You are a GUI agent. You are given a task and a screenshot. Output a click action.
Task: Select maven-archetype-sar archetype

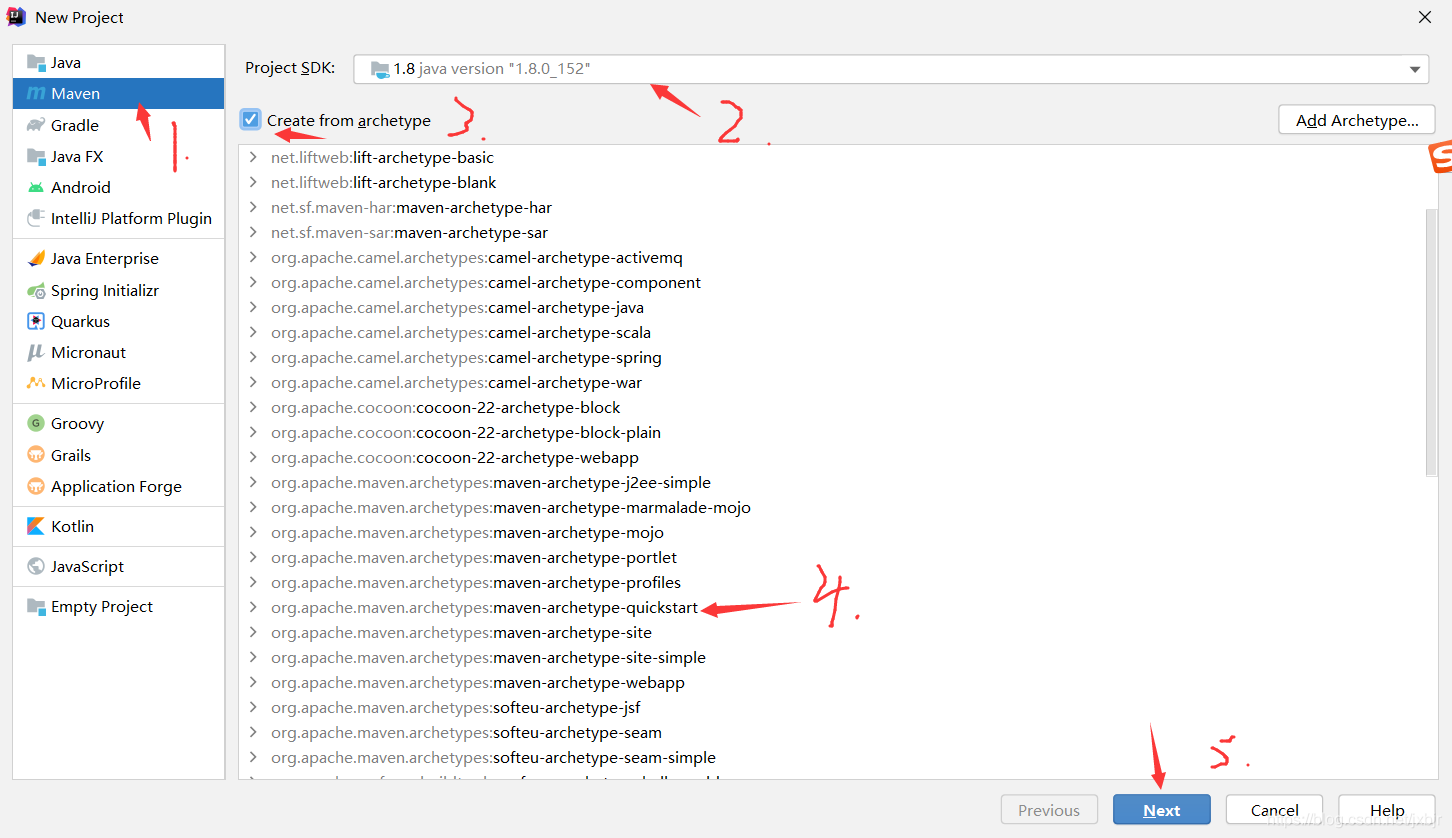click(x=410, y=232)
